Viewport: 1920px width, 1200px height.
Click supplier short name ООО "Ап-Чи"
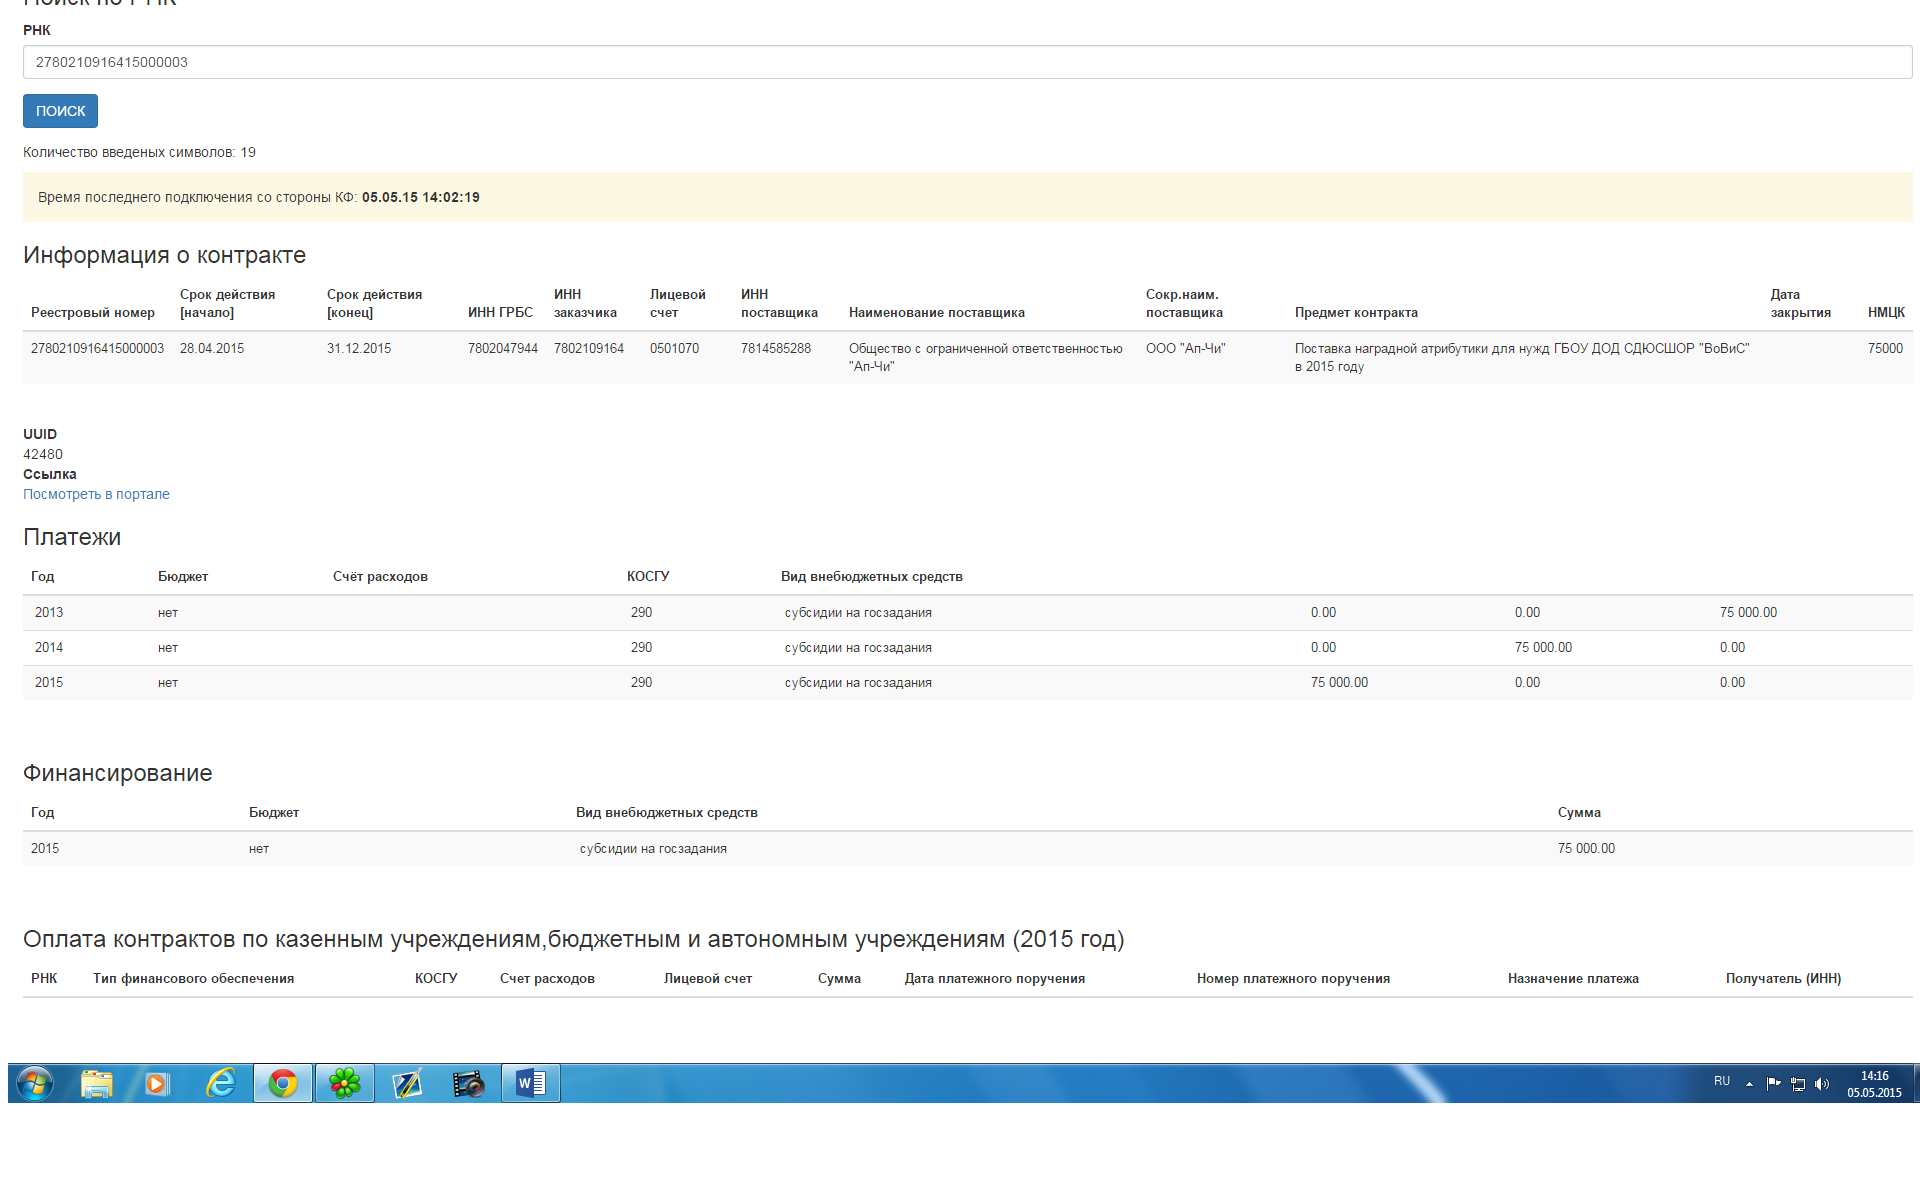pos(1185,348)
